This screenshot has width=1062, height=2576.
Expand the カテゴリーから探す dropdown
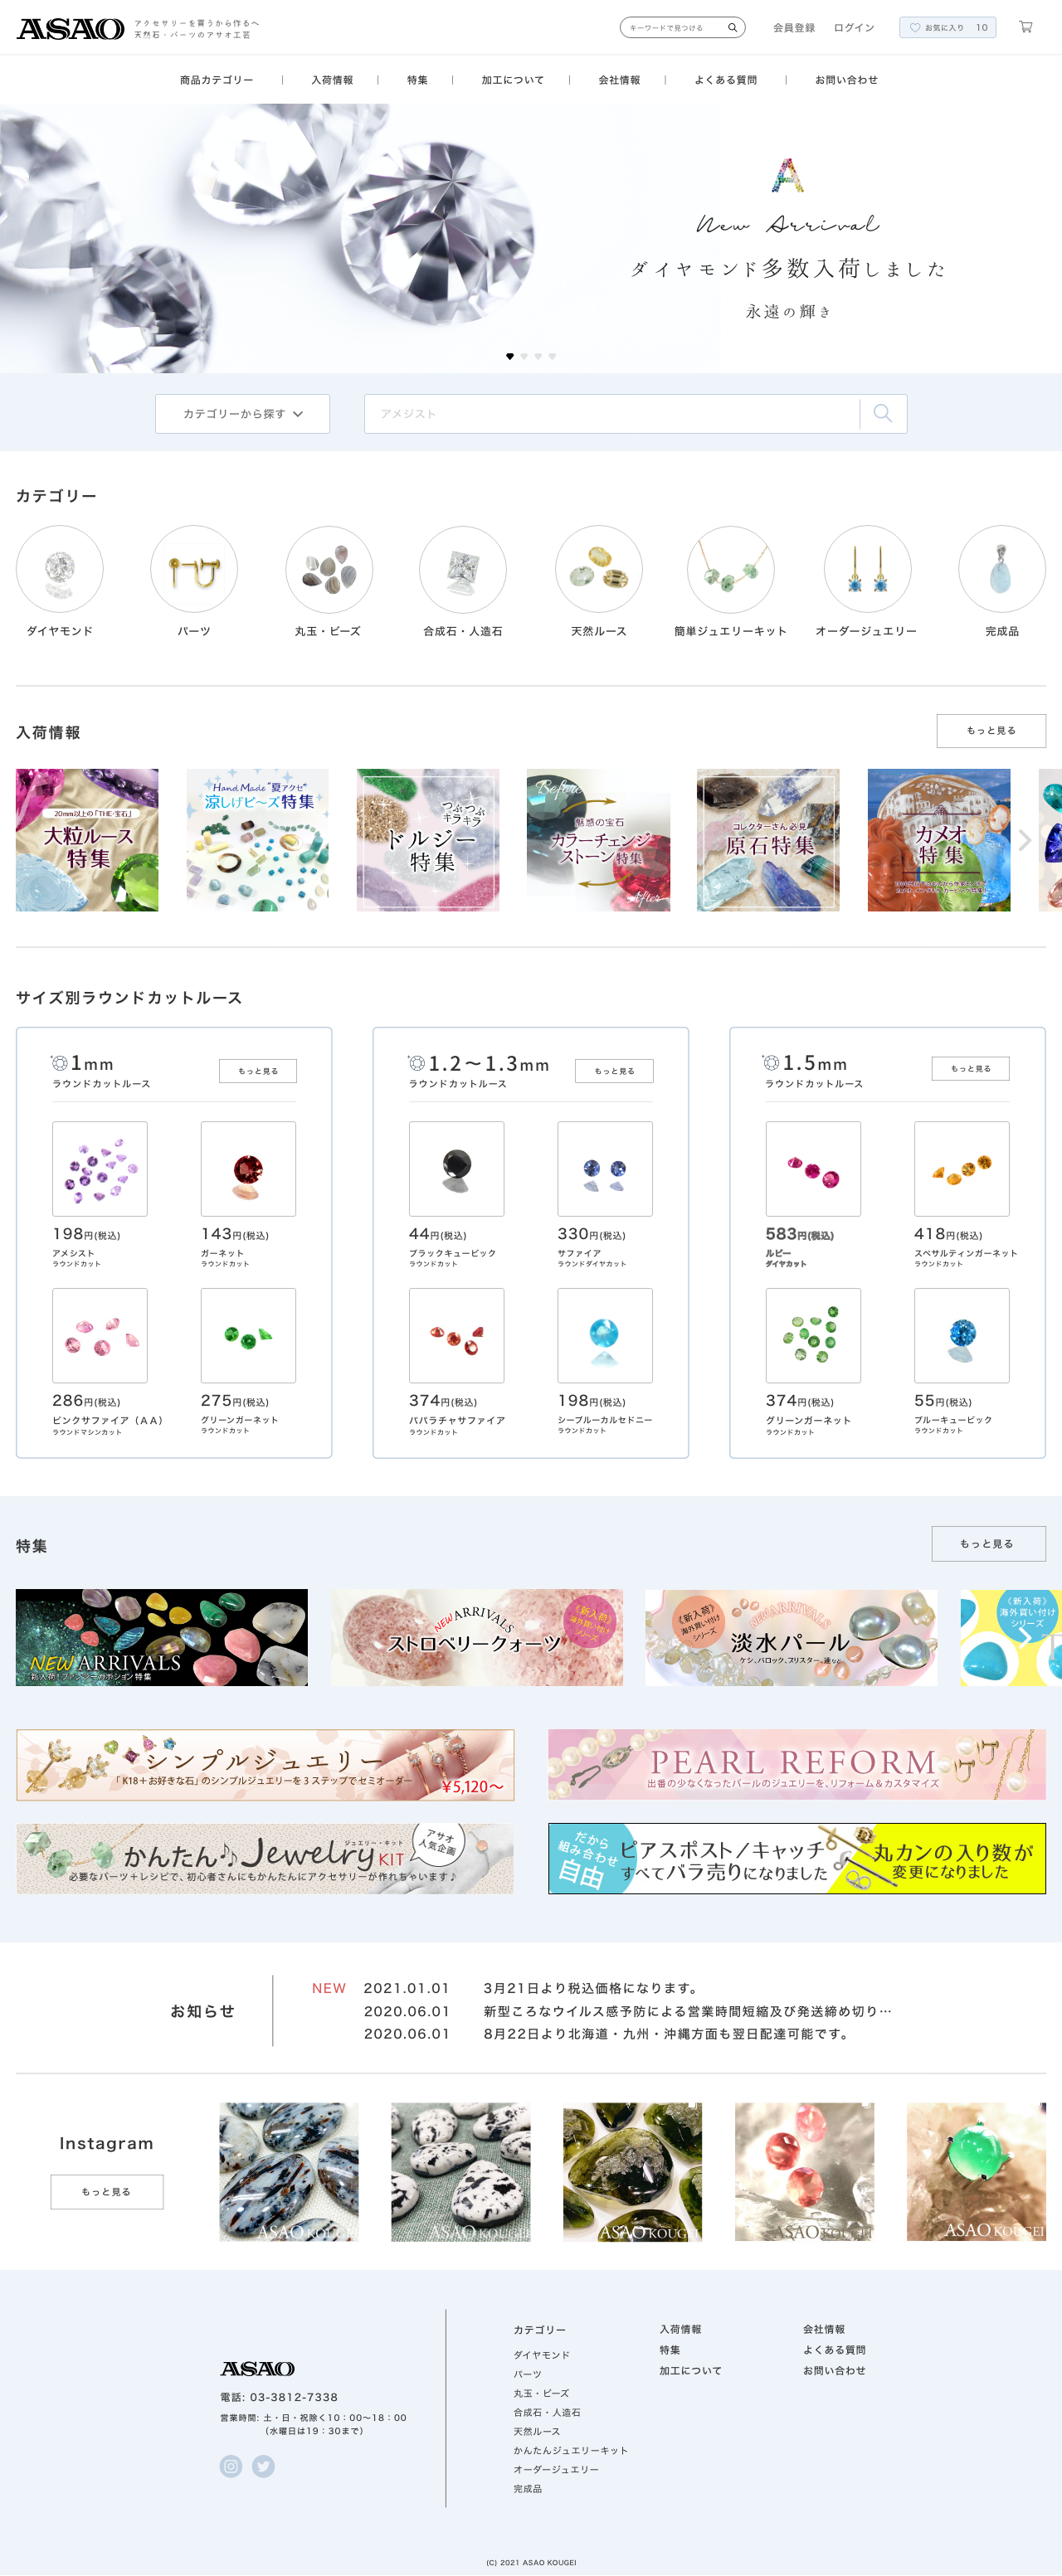[243, 414]
